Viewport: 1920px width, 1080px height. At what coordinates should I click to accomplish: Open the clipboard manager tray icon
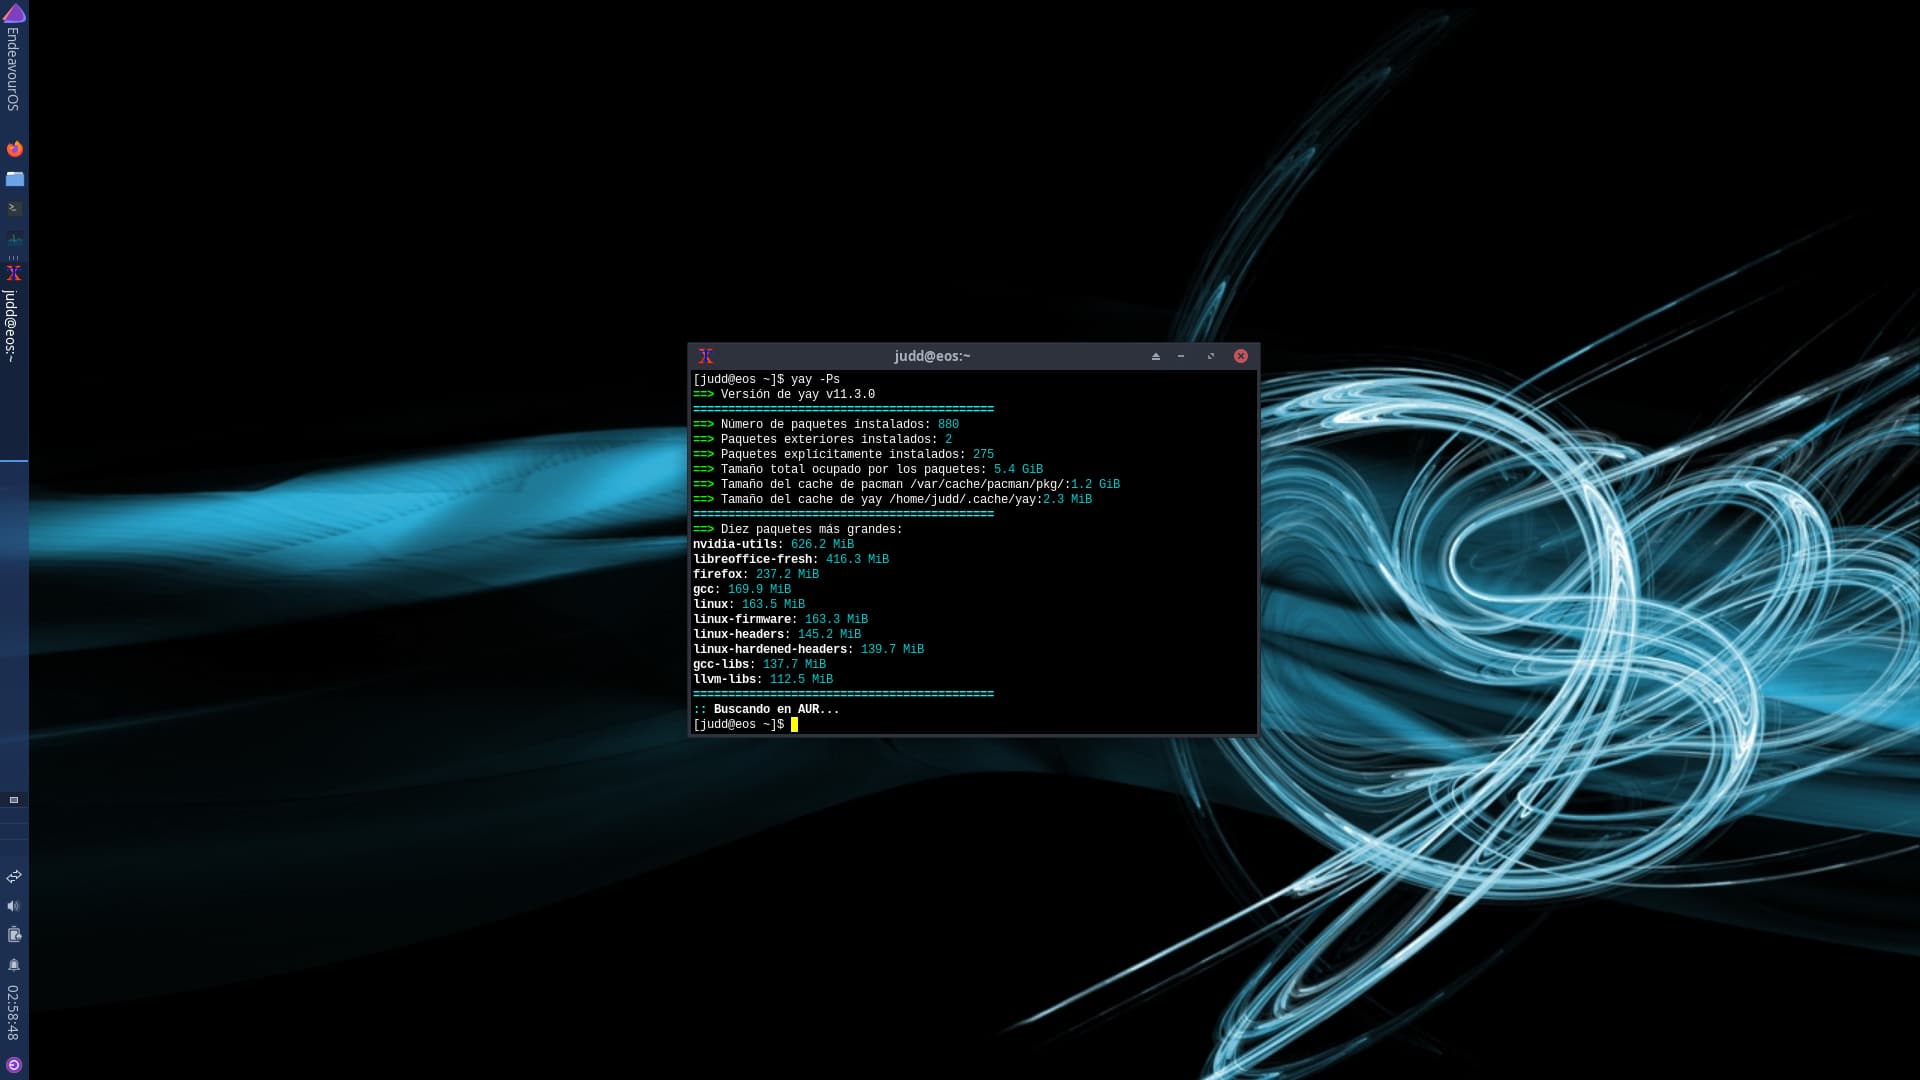(14, 935)
